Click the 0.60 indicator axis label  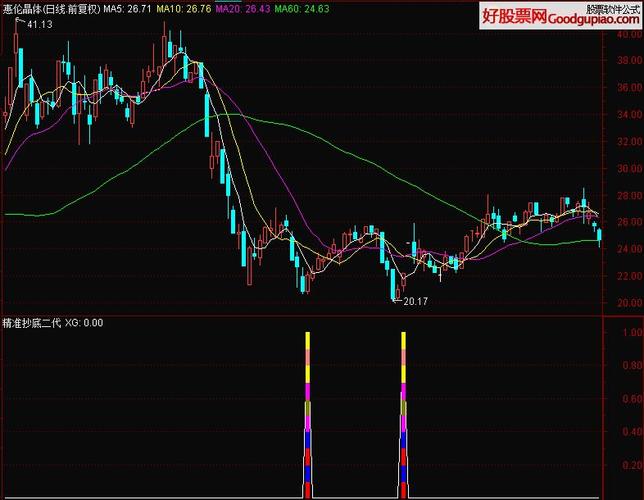(x=632, y=399)
